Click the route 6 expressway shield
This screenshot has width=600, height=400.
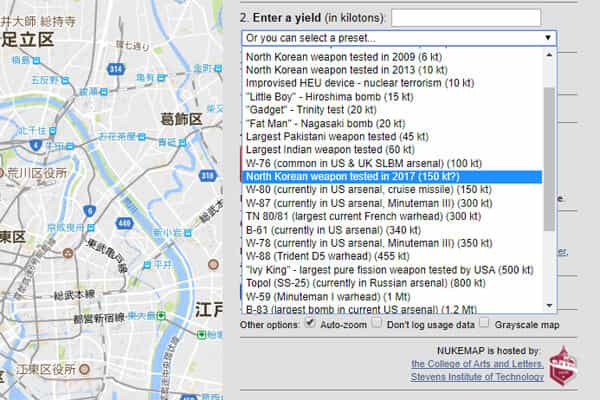pos(89,211)
